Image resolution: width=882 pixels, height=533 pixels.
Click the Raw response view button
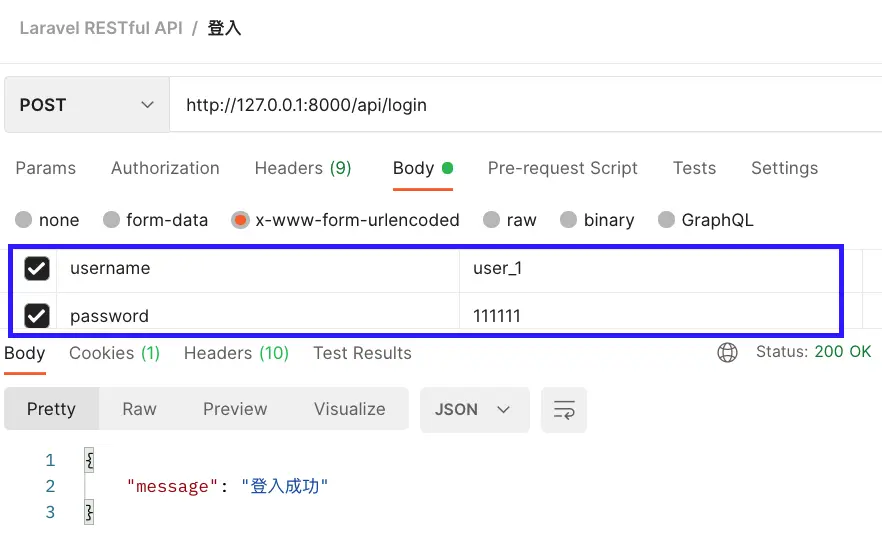(x=139, y=409)
